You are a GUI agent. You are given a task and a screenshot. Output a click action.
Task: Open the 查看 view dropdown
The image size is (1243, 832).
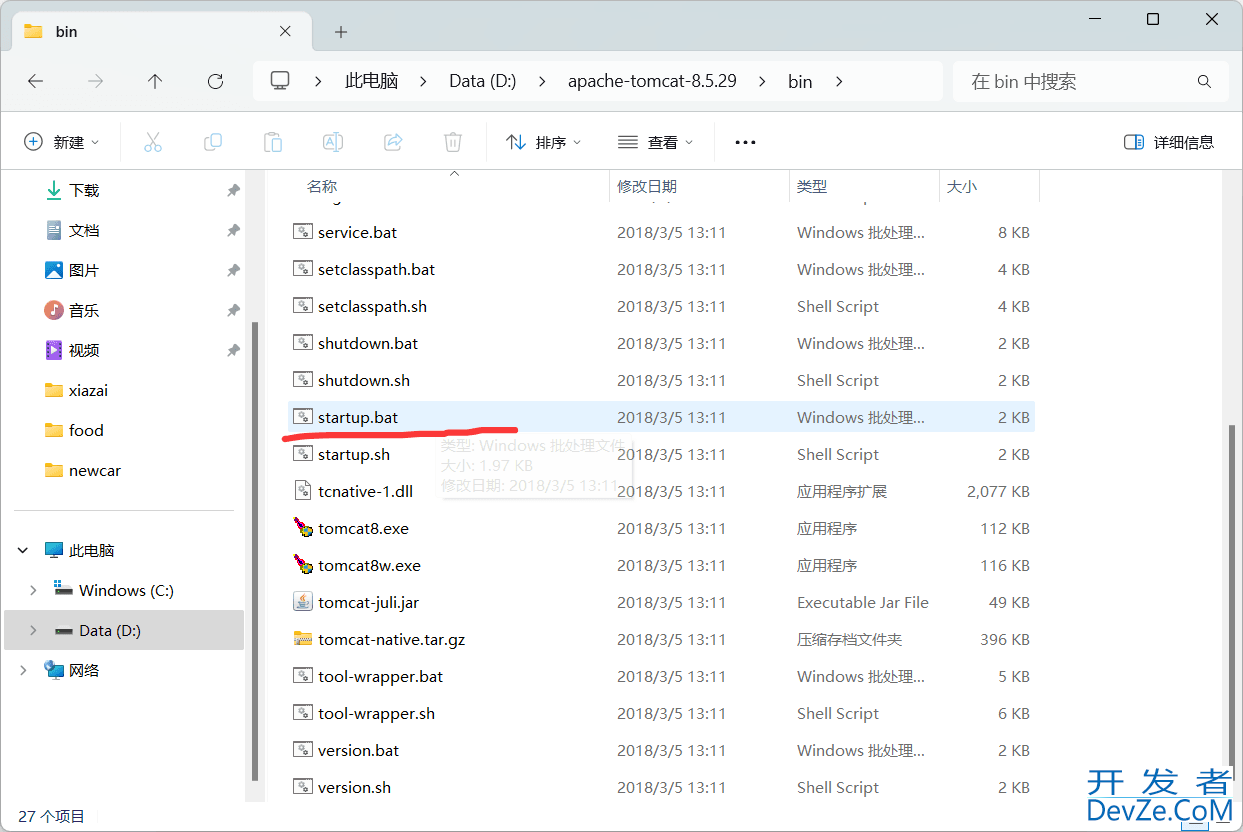point(656,142)
